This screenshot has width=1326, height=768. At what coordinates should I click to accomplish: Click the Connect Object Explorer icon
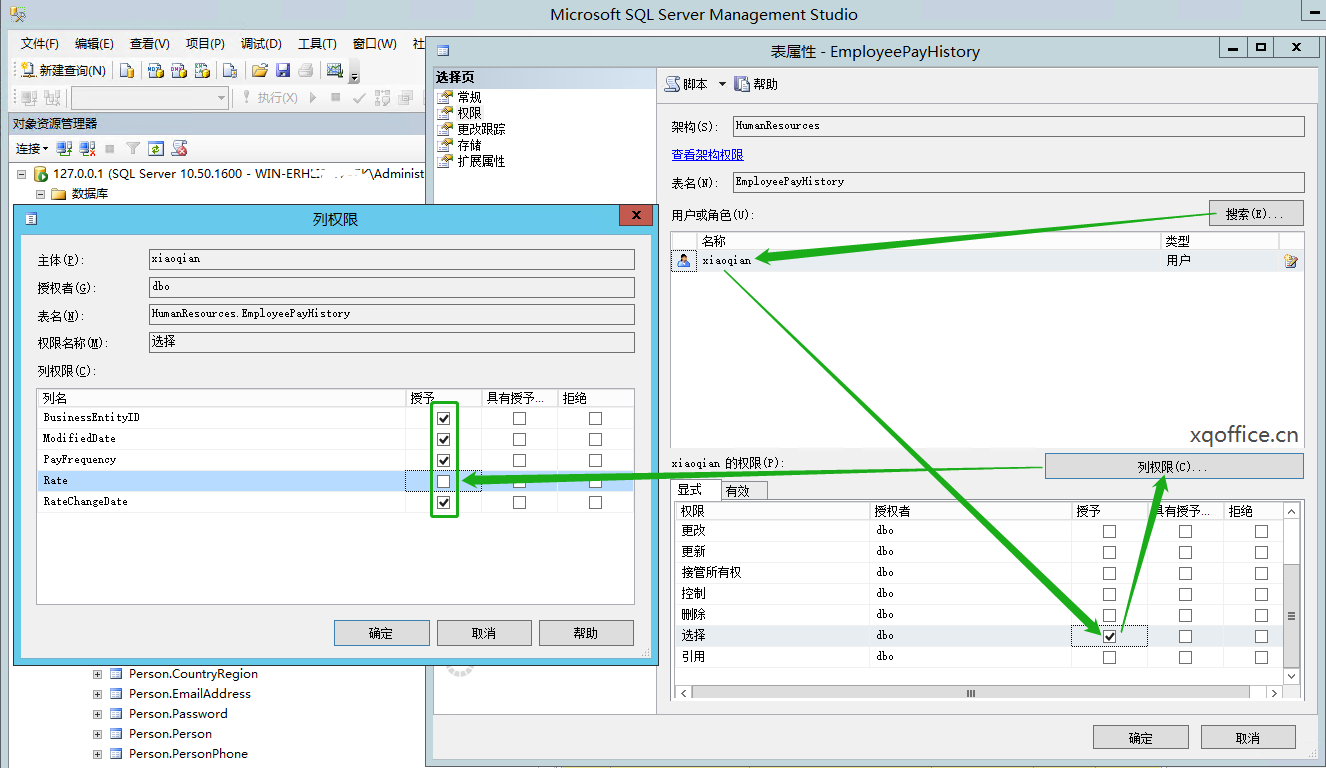64,148
